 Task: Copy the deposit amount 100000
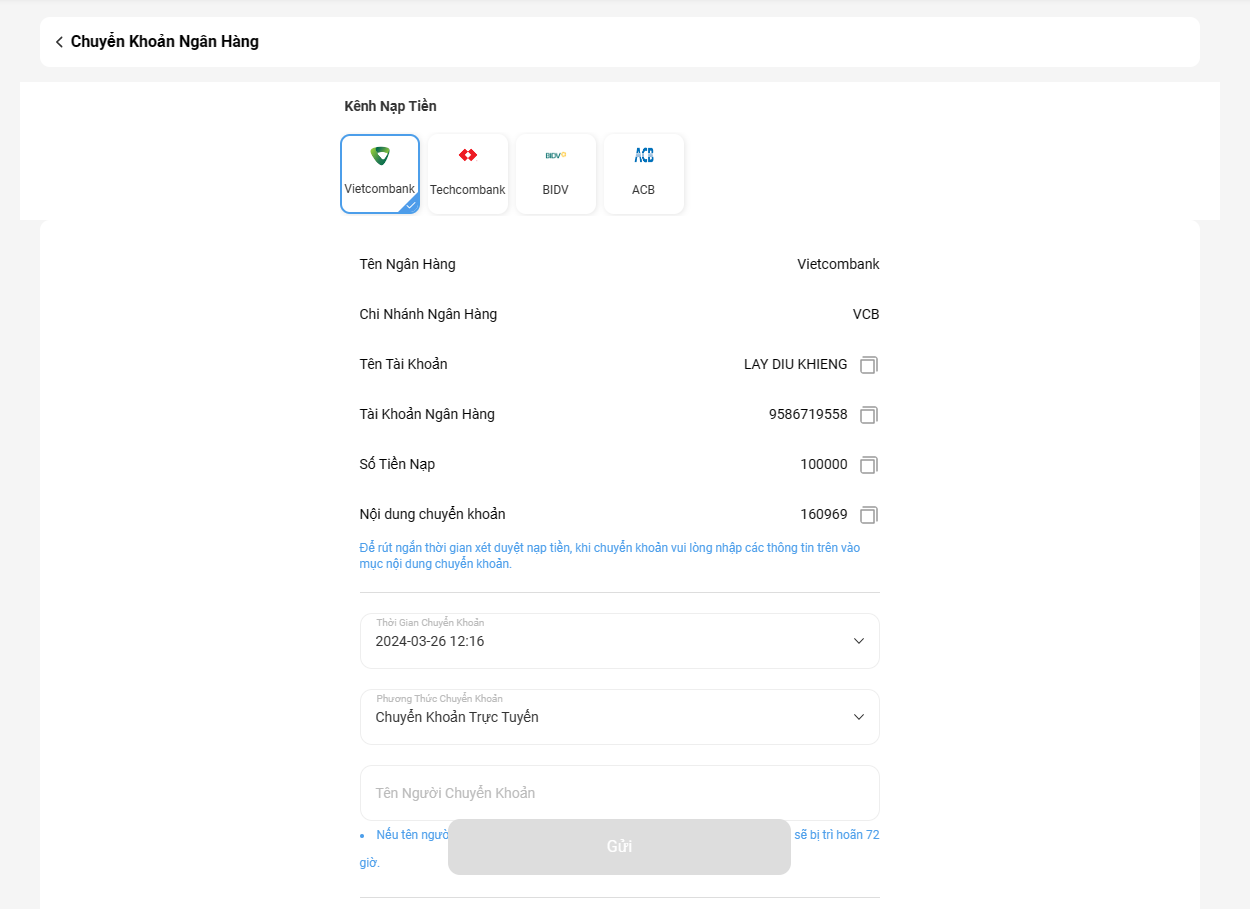tap(868, 465)
